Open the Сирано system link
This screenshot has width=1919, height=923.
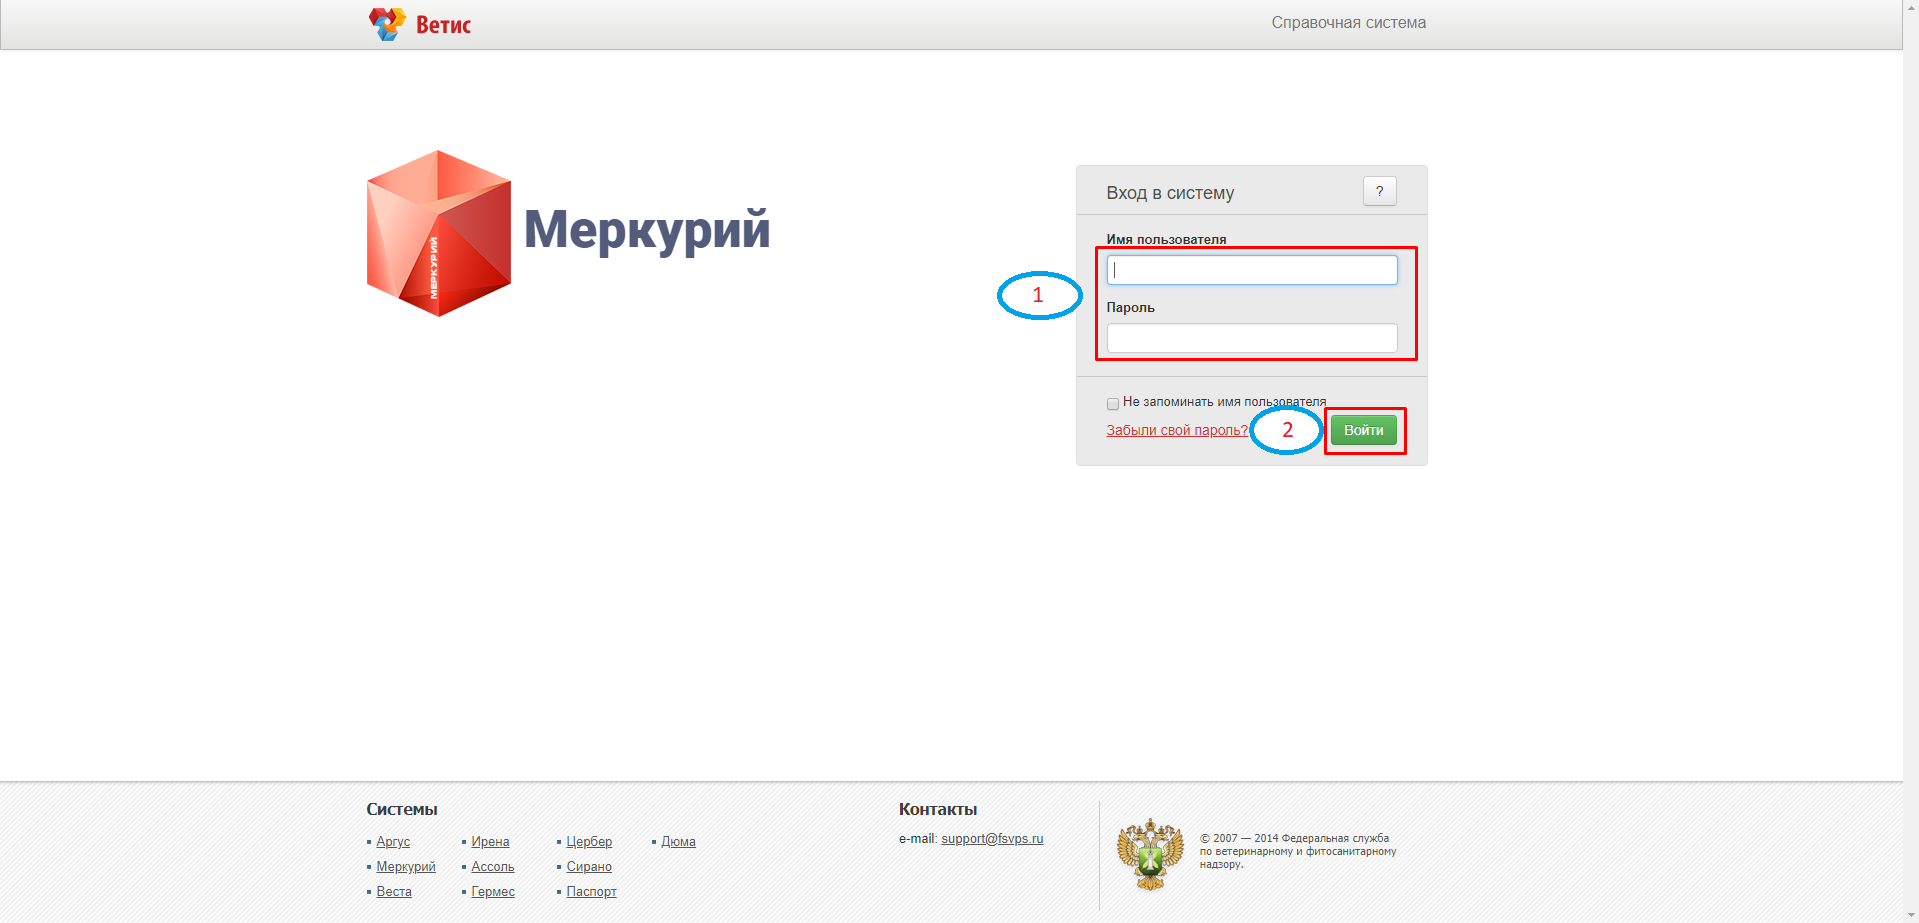(589, 867)
